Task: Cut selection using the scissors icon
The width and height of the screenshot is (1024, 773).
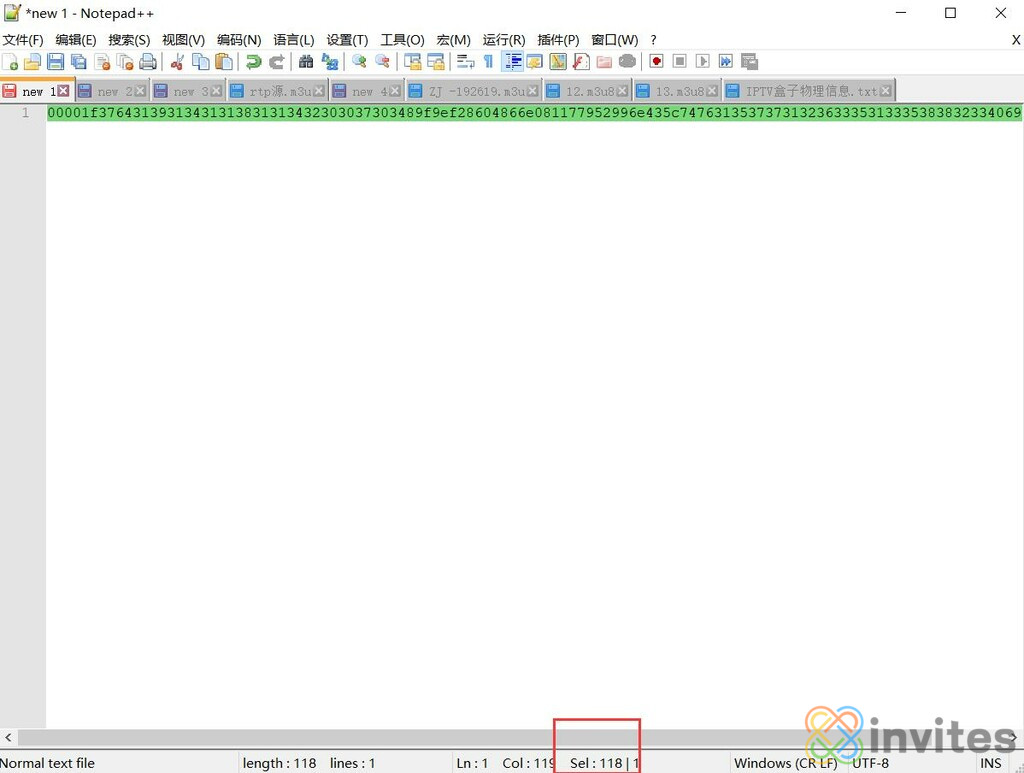Action: (177, 61)
